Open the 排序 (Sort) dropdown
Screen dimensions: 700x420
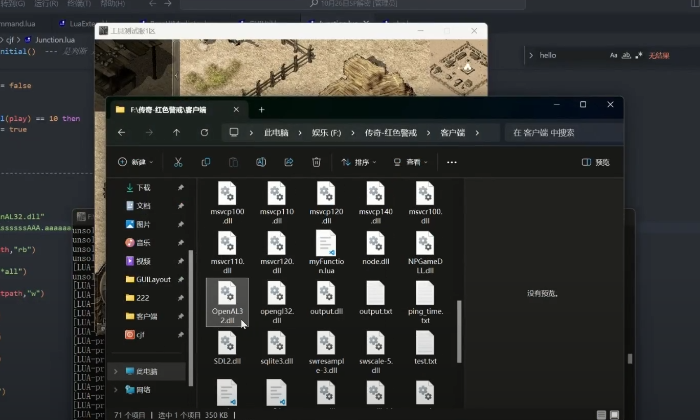coord(357,162)
